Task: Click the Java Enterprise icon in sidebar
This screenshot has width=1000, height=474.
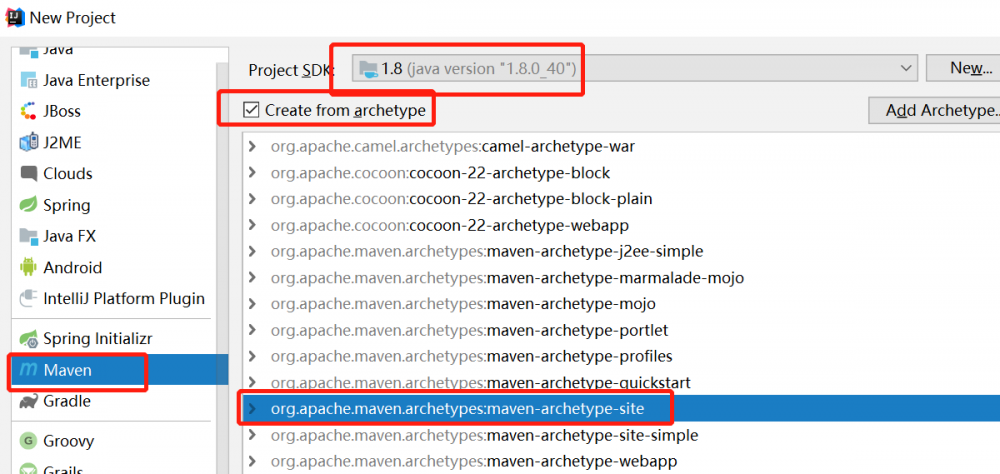Action: [29, 80]
